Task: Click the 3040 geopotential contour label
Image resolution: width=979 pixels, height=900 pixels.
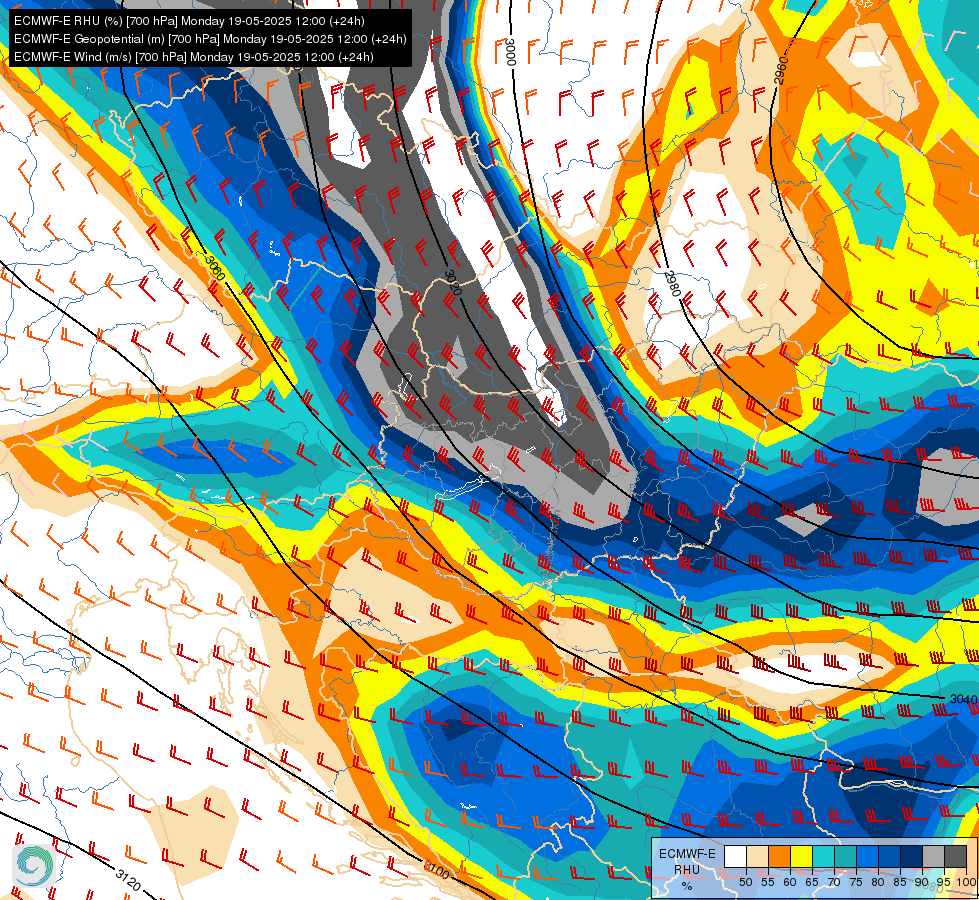Action: pyautogui.click(x=963, y=699)
